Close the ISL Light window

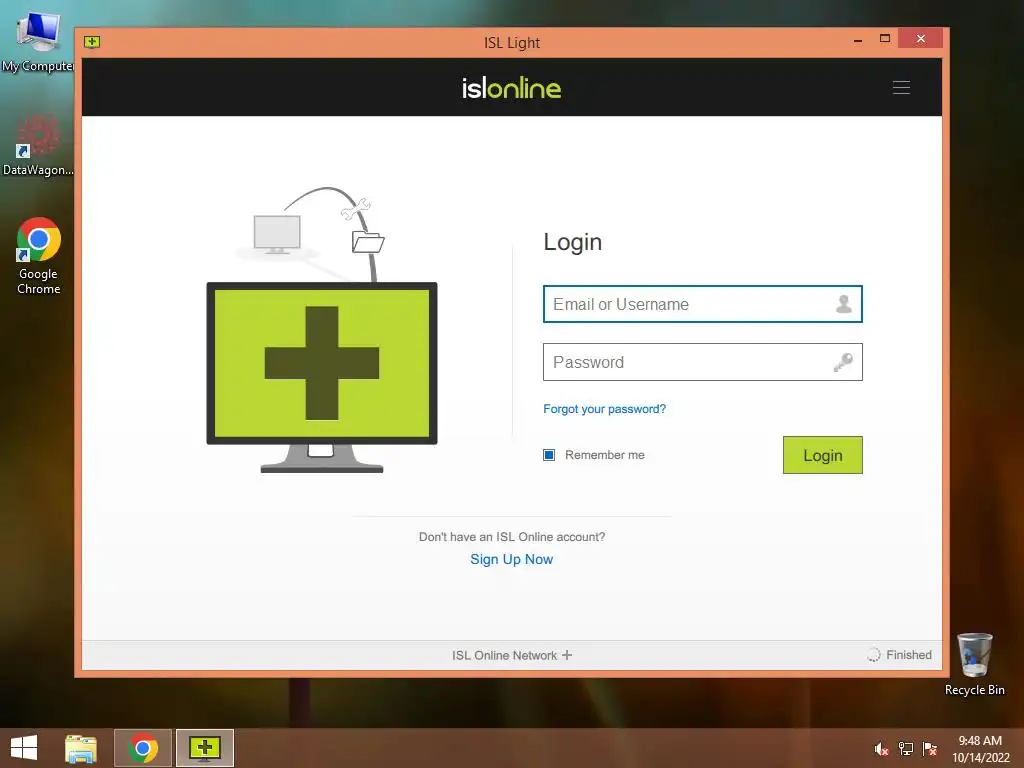coord(920,39)
